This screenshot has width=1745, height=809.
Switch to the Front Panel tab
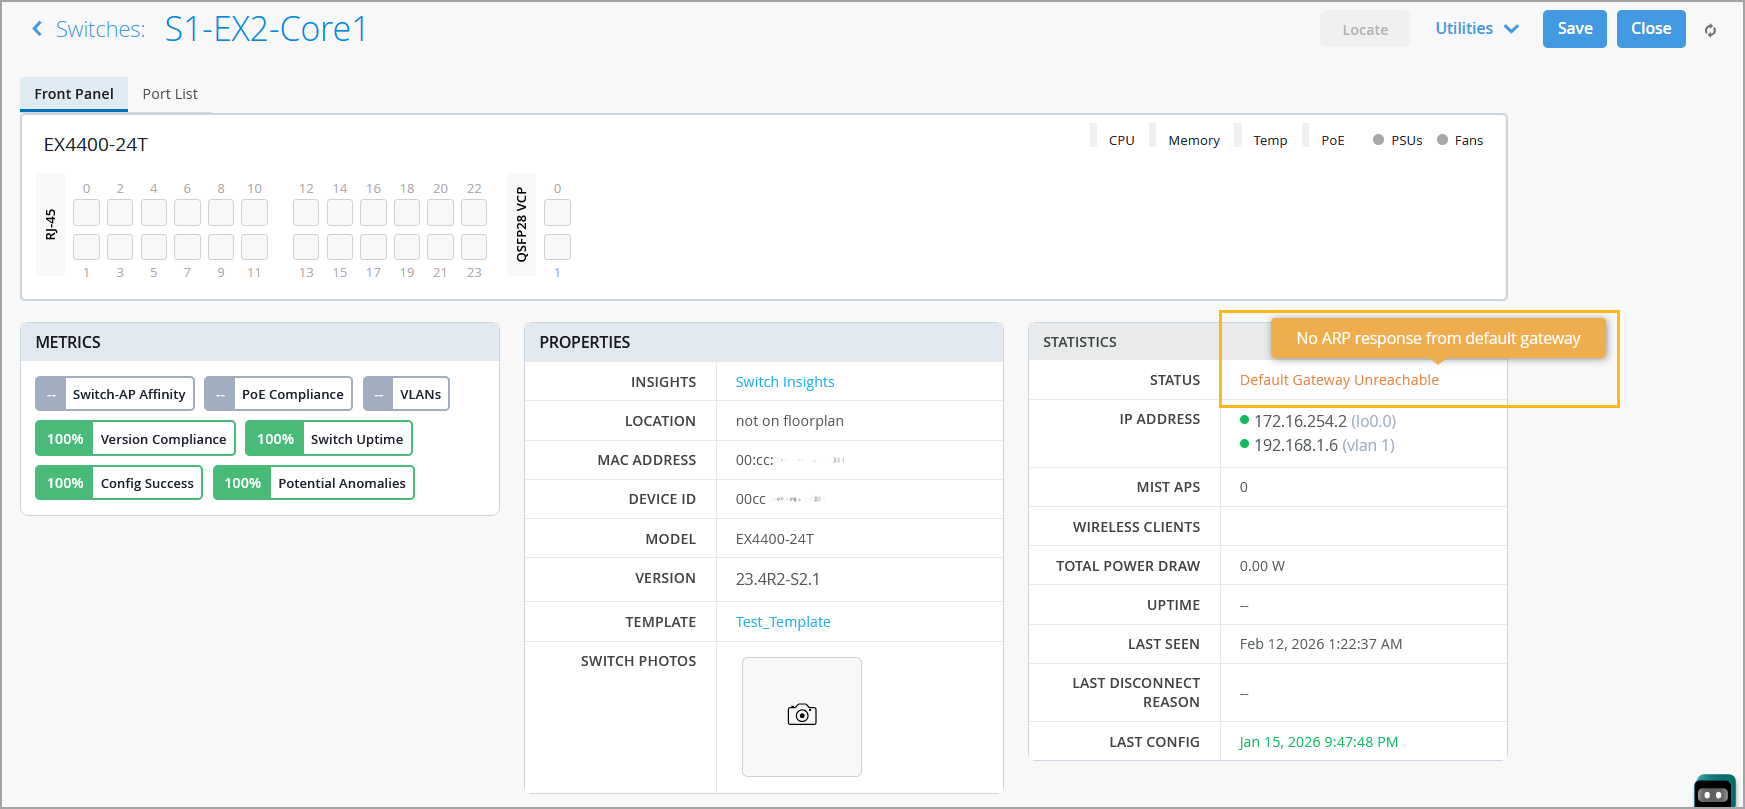pyautogui.click(x=74, y=94)
